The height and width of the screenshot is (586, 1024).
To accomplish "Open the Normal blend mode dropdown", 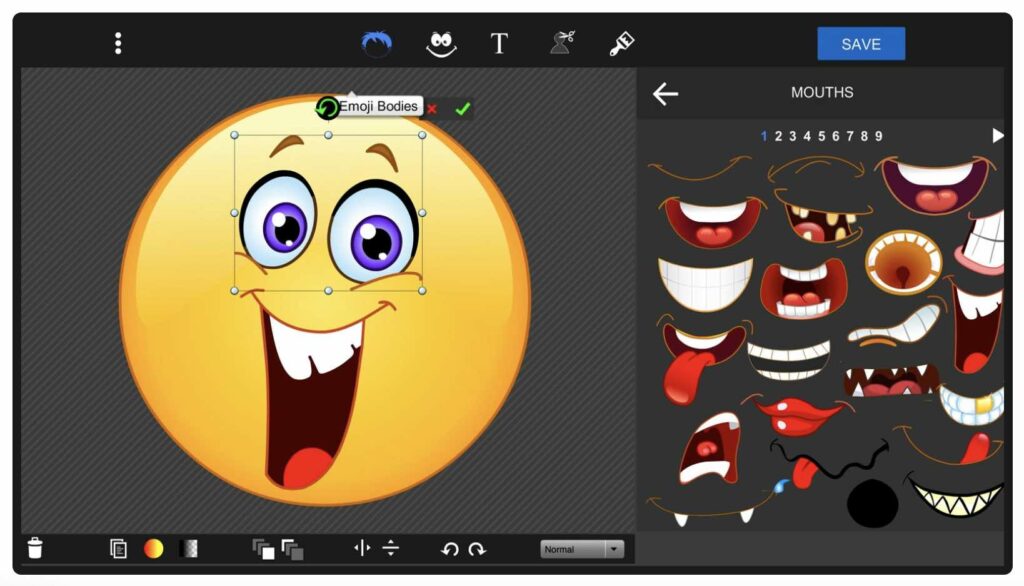I will point(582,549).
